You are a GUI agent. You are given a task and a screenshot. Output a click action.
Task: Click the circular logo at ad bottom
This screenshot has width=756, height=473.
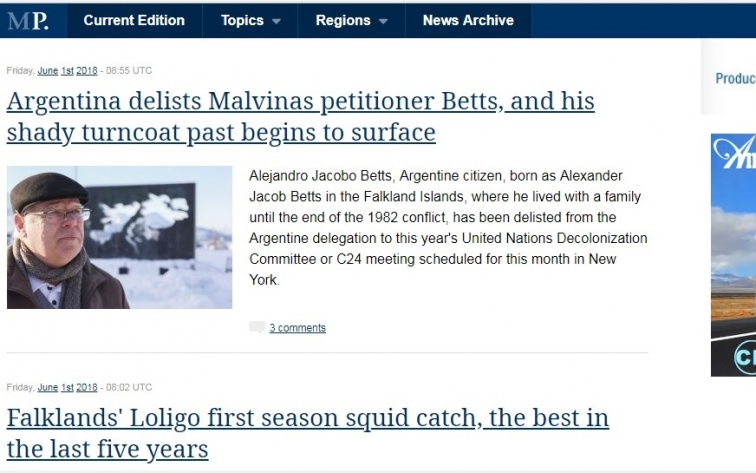point(745,357)
